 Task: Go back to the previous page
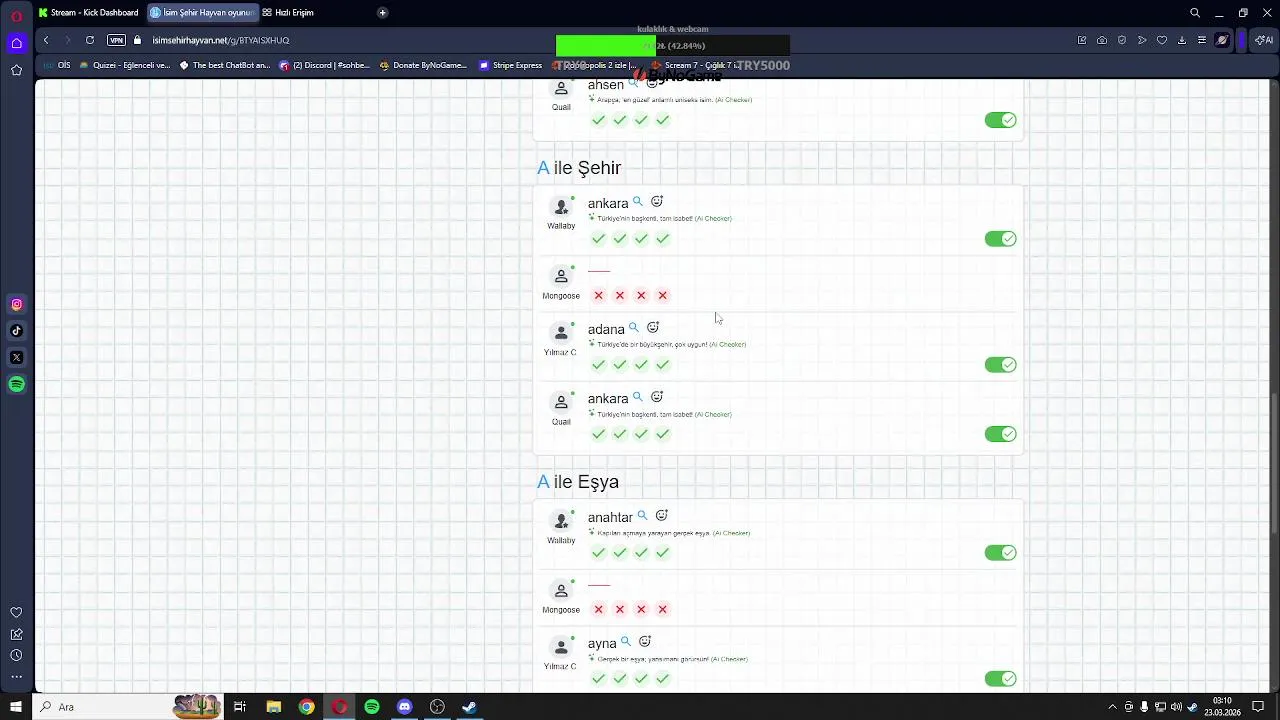(x=46, y=40)
